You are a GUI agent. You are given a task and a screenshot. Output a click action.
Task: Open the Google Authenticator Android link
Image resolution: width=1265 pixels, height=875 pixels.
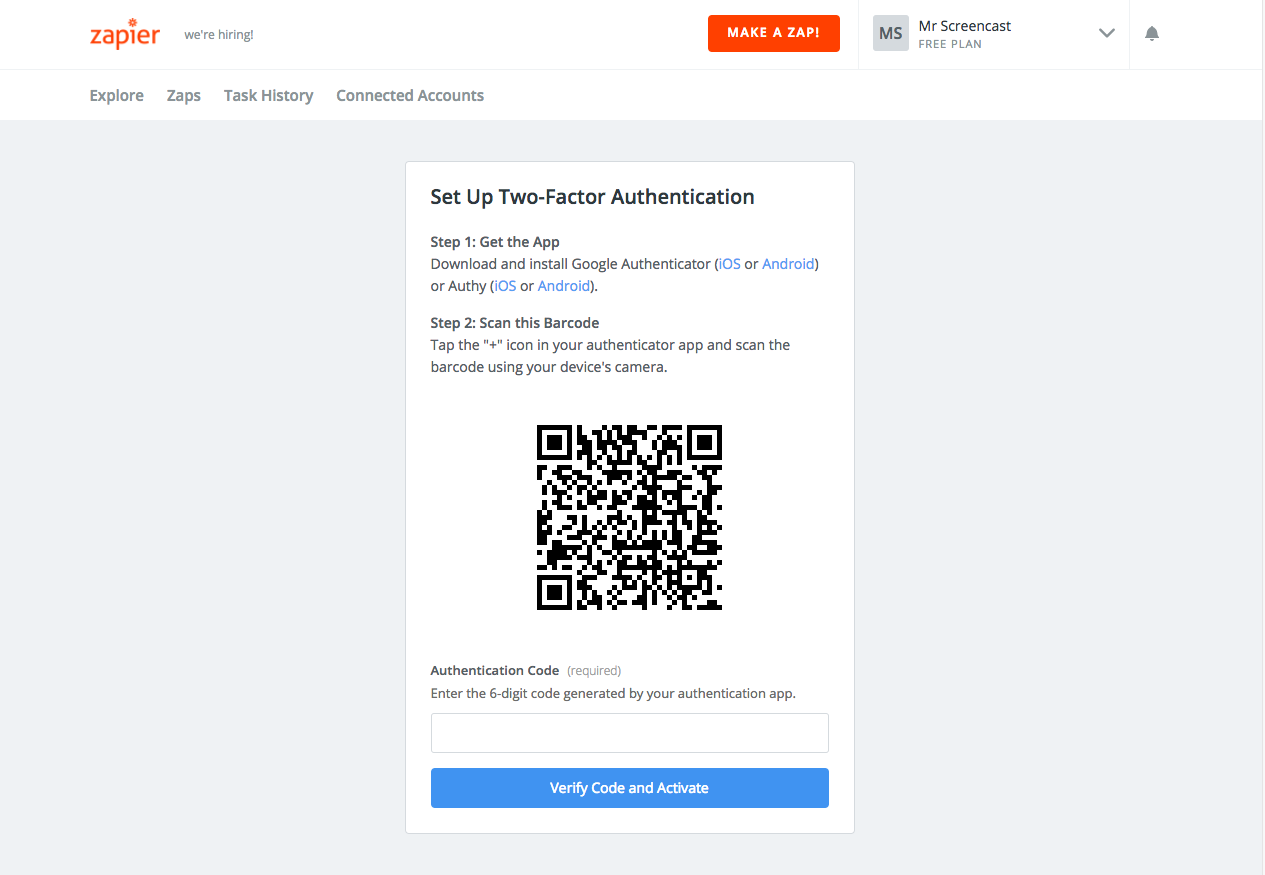coord(787,263)
